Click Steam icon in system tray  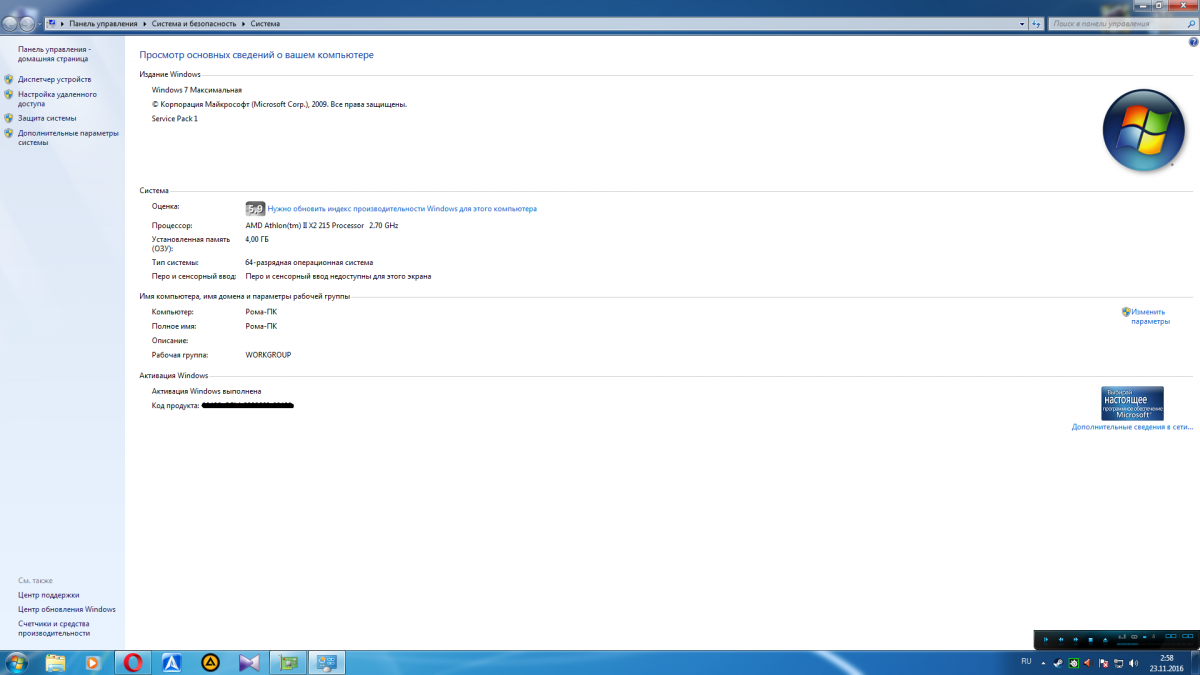point(1058,663)
